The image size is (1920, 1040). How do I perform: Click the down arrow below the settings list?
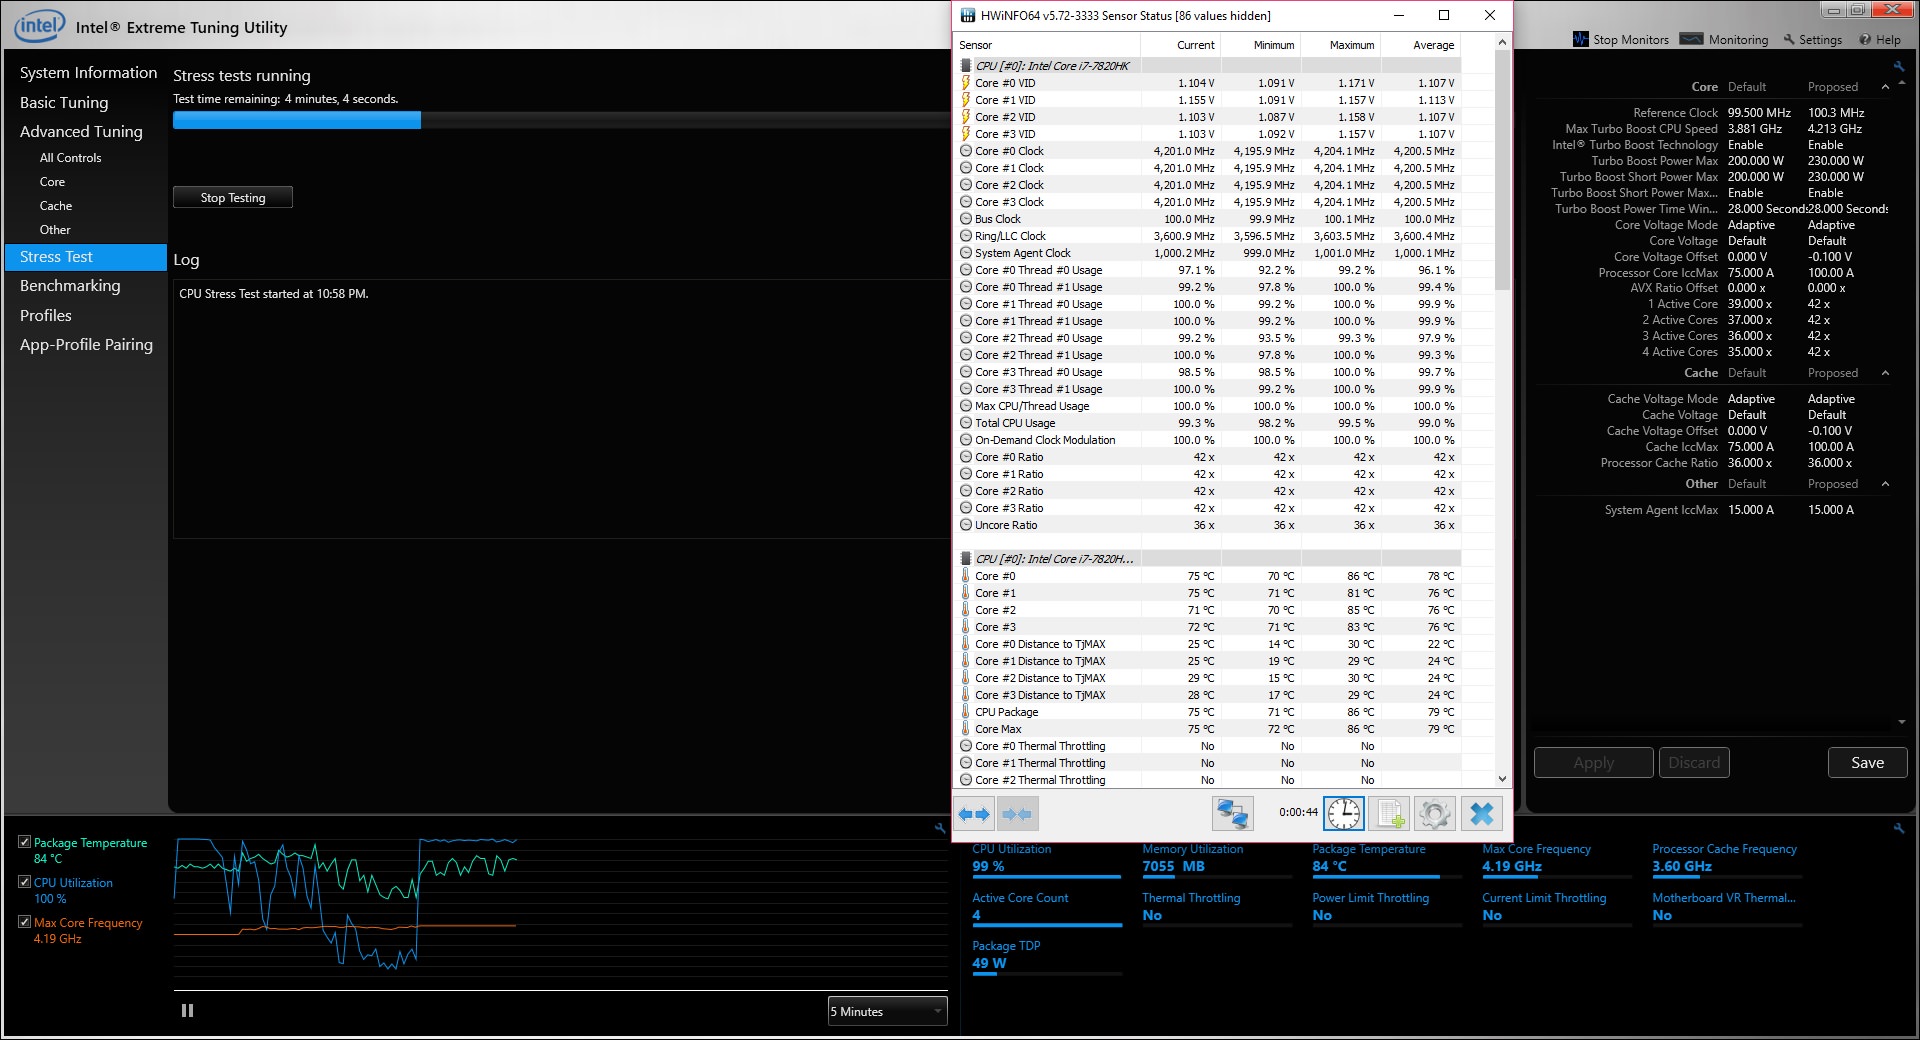1901,722
